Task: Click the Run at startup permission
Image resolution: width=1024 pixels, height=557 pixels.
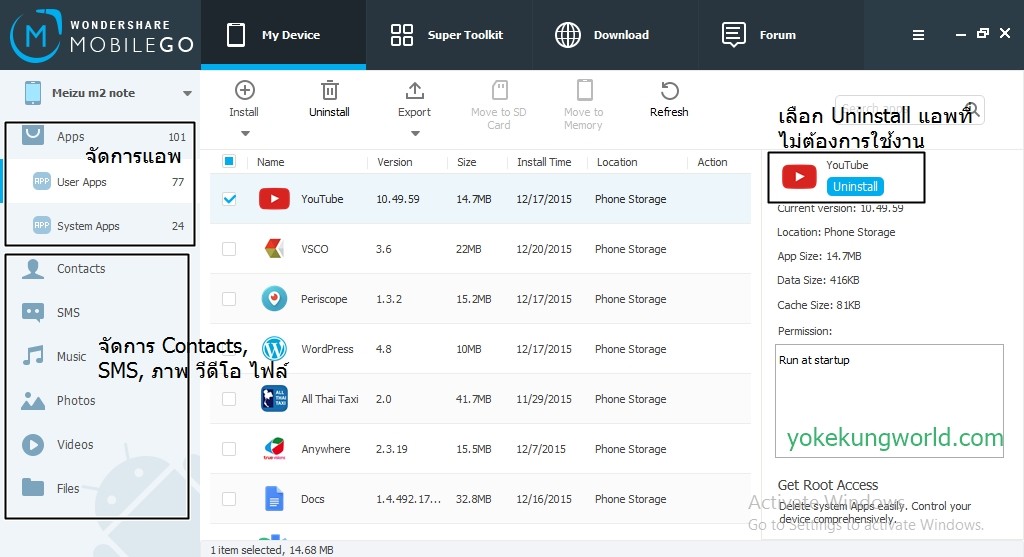Action: tap(814, 360)
